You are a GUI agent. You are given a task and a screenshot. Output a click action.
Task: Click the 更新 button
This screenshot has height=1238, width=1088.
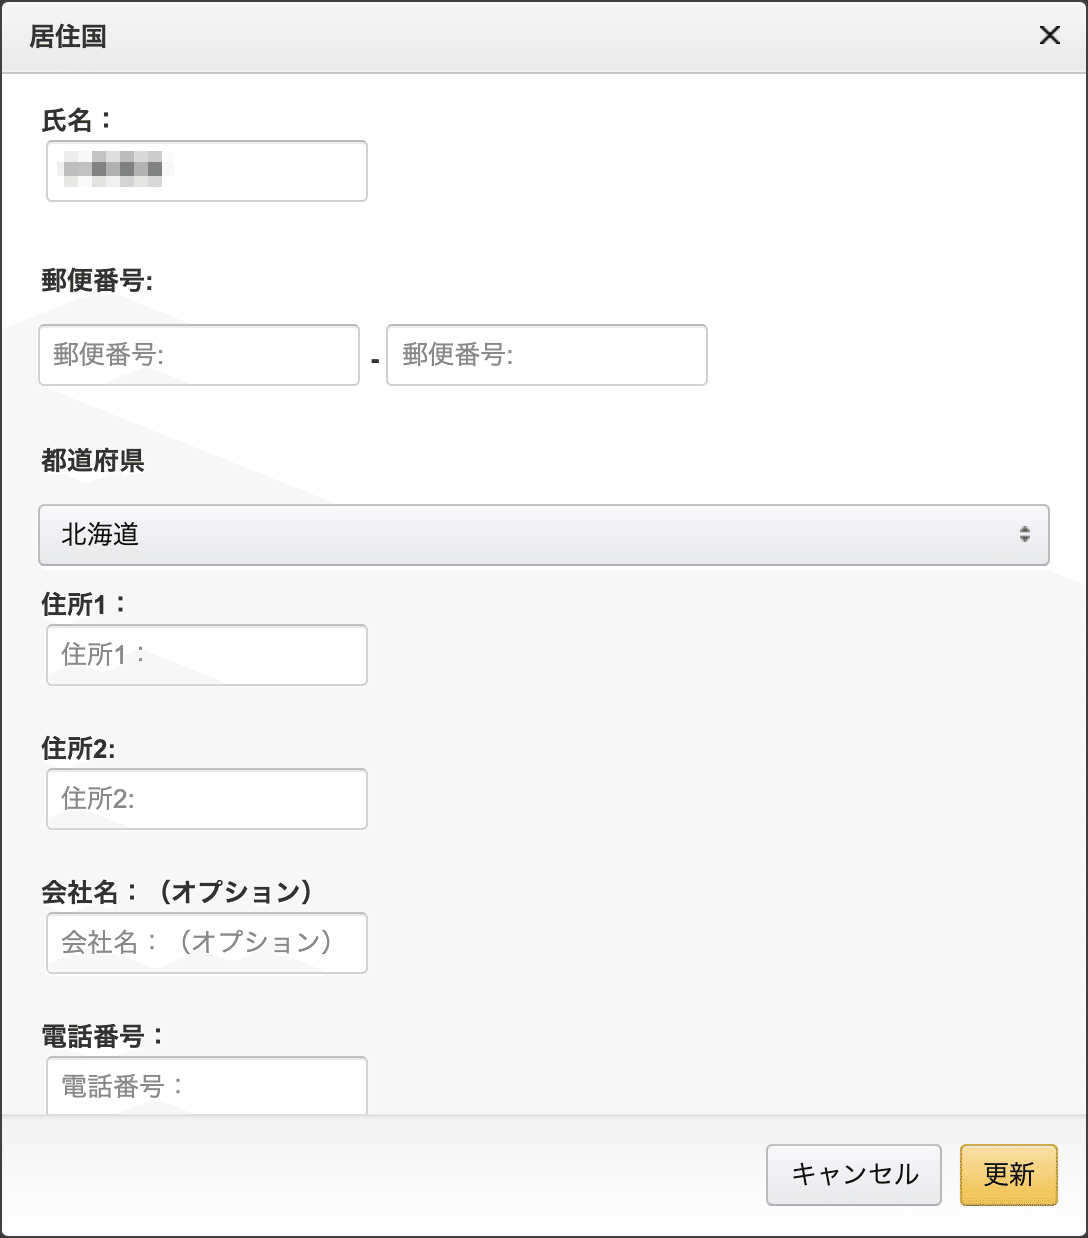tap(1008, 1175)
